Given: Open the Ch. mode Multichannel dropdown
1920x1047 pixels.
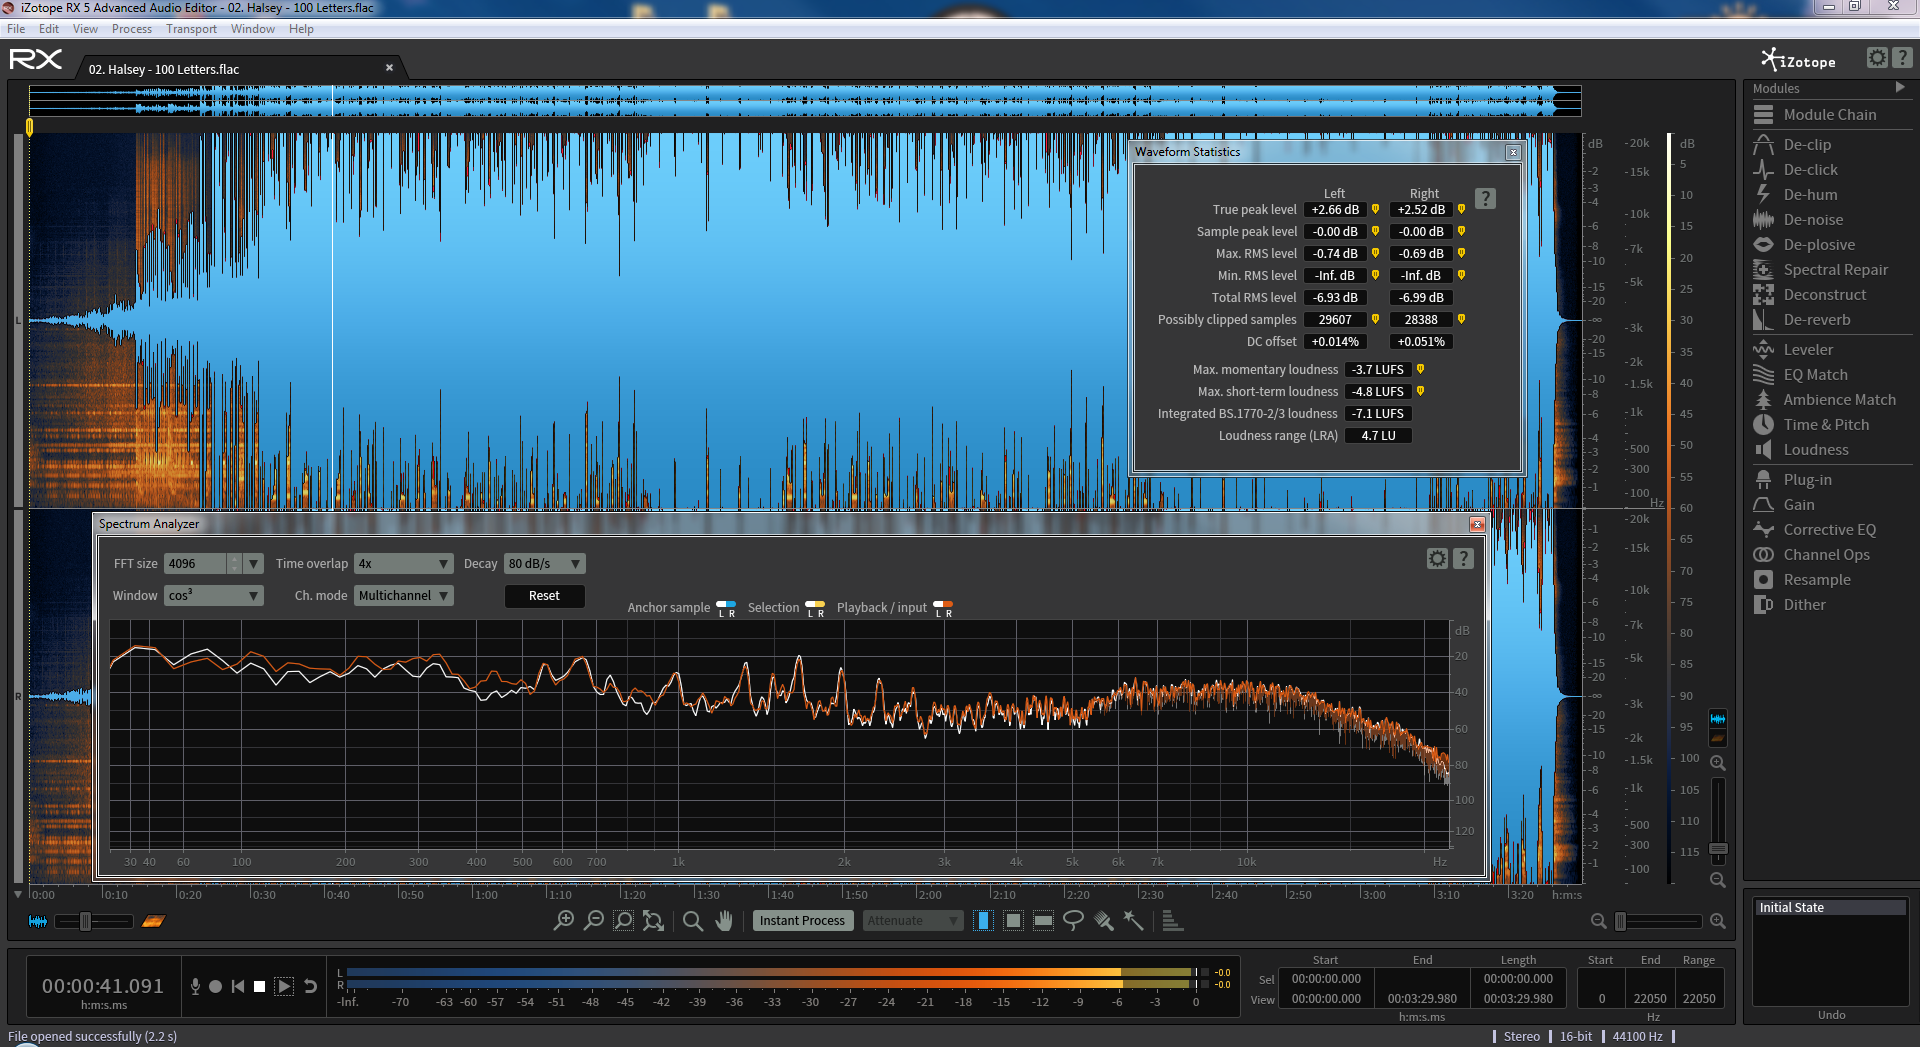Looking at the screenshot, I should point(404,596).
